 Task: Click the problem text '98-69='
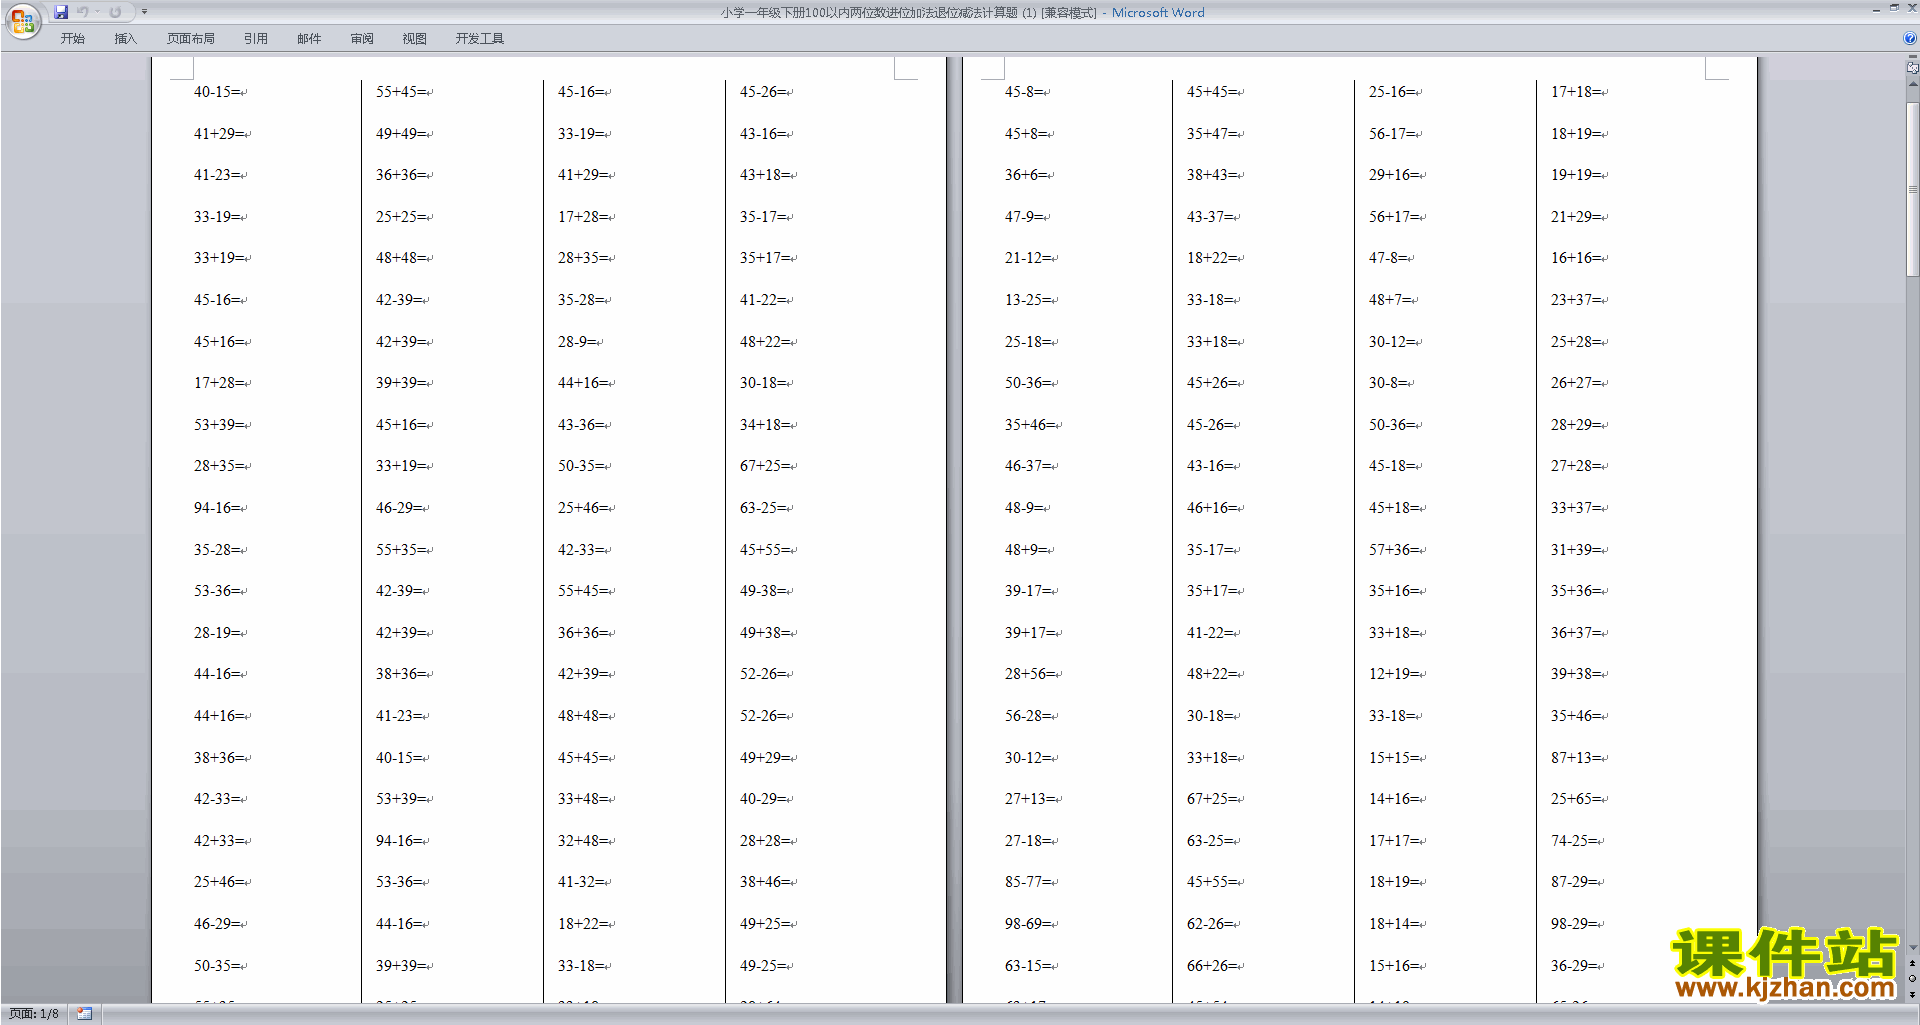[1028, 923]
